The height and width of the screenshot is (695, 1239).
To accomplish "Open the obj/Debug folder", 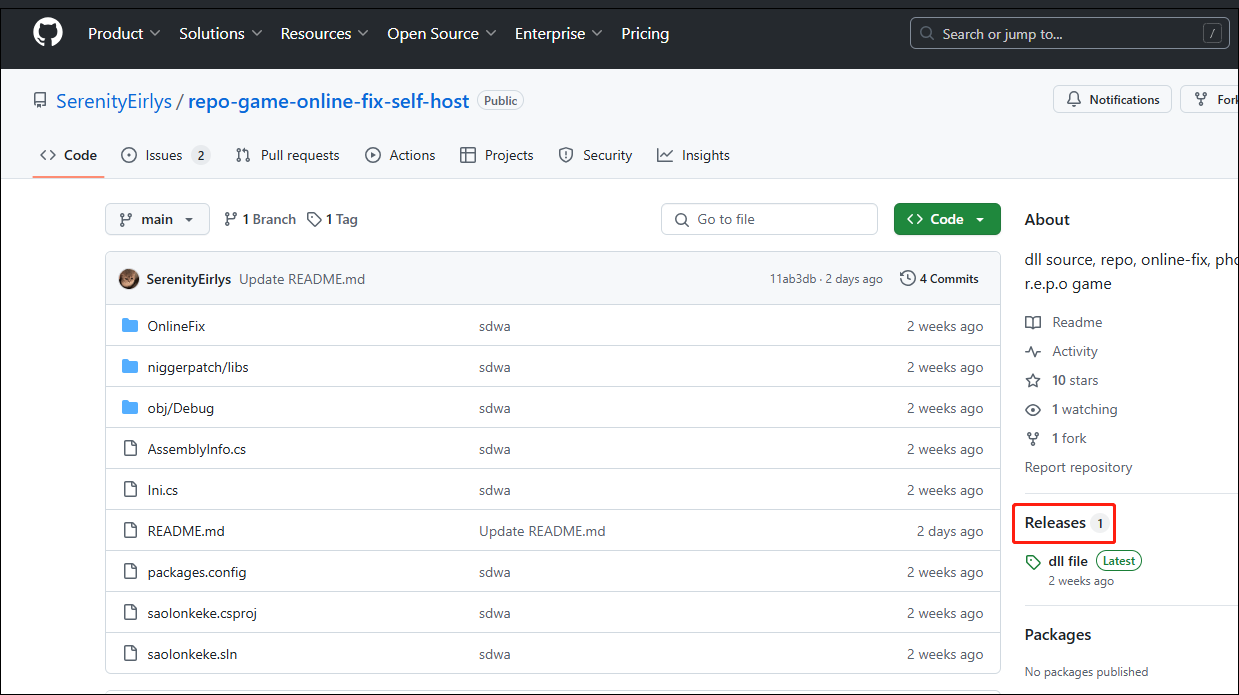I will (x=180, y=408).
